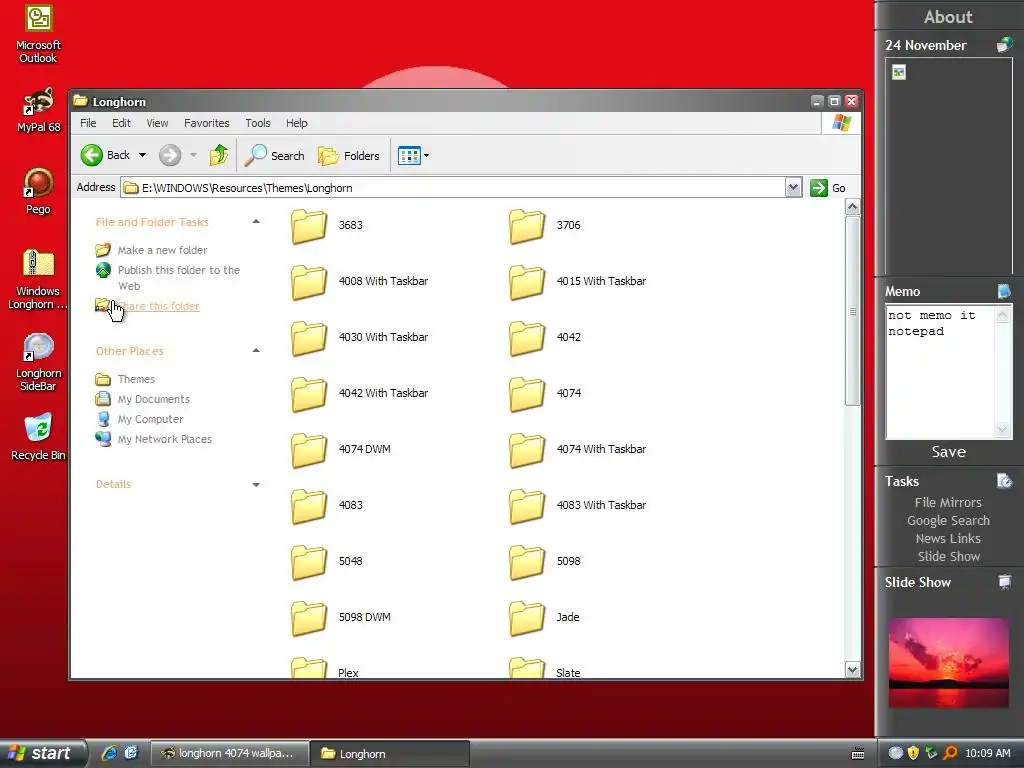Switch to longhorn 4074 wallpaper taskbar button
The width and height of the screenshot is (1024, 768).
click(229, 753)
